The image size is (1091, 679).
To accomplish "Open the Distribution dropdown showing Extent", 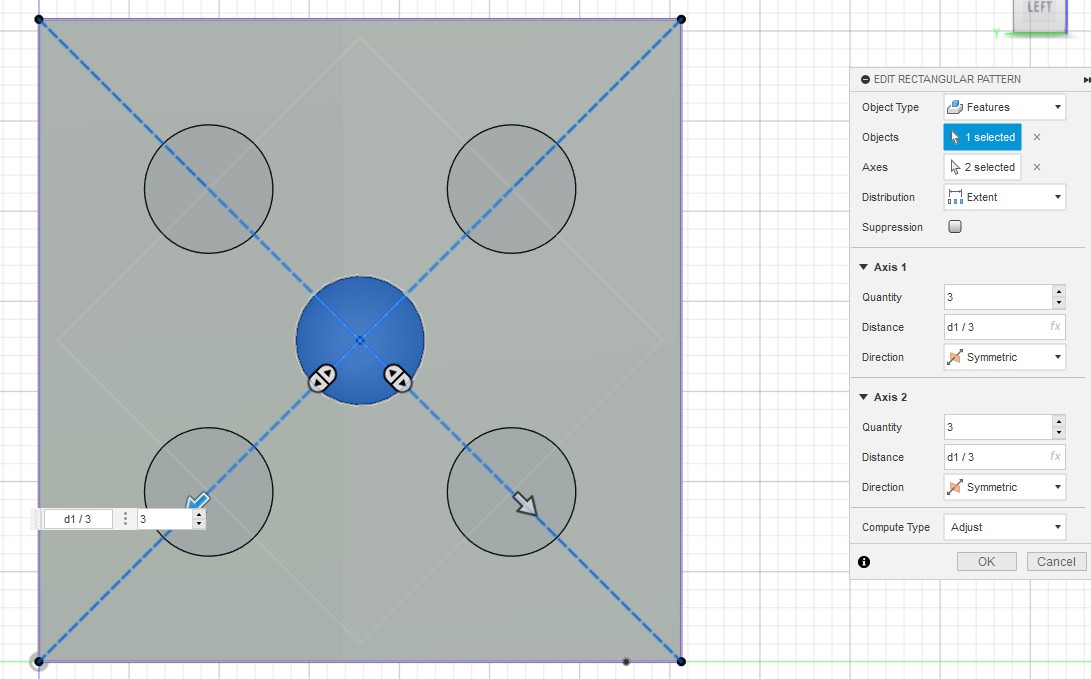I will tap(1004, 197).
